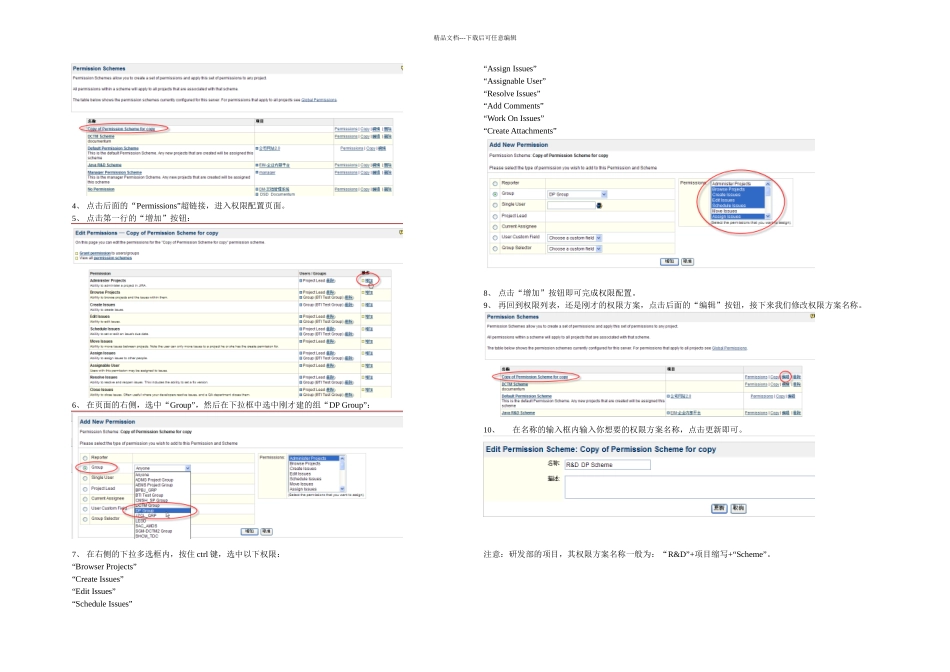Click 增加 button in form above step 8

pyautogui.click(x=669, y=261)
